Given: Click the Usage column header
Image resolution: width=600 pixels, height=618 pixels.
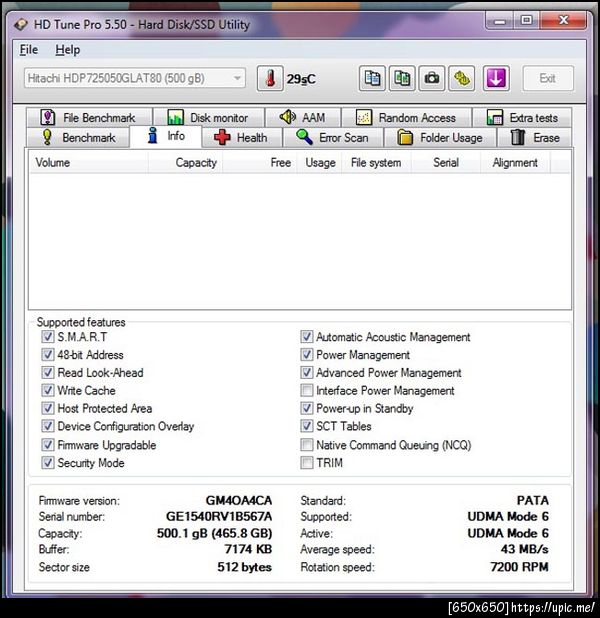Looking at the screenshot, I should pos(320,163).
